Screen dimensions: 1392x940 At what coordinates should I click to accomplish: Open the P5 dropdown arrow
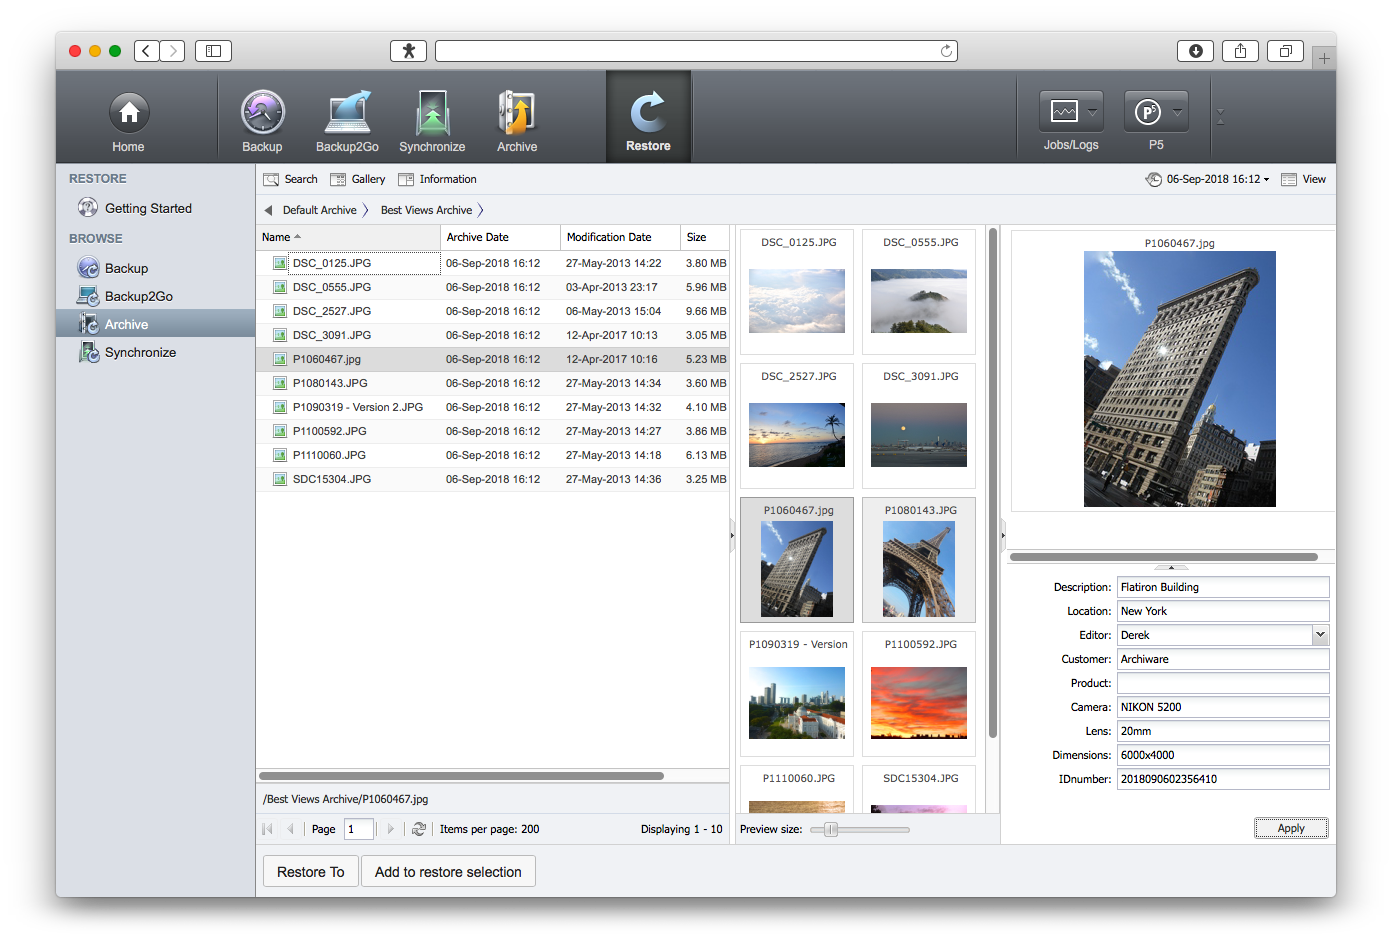[x=1178, y=113]
